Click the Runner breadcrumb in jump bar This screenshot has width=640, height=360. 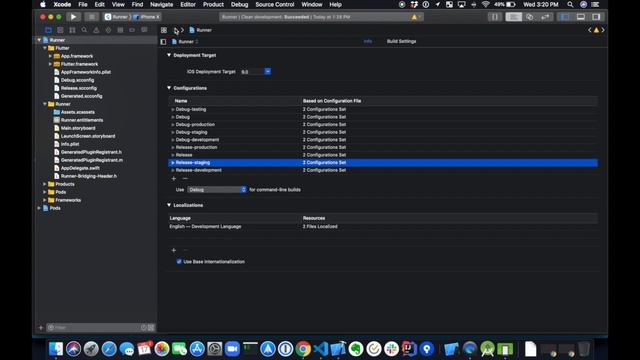tap(200, 30)
